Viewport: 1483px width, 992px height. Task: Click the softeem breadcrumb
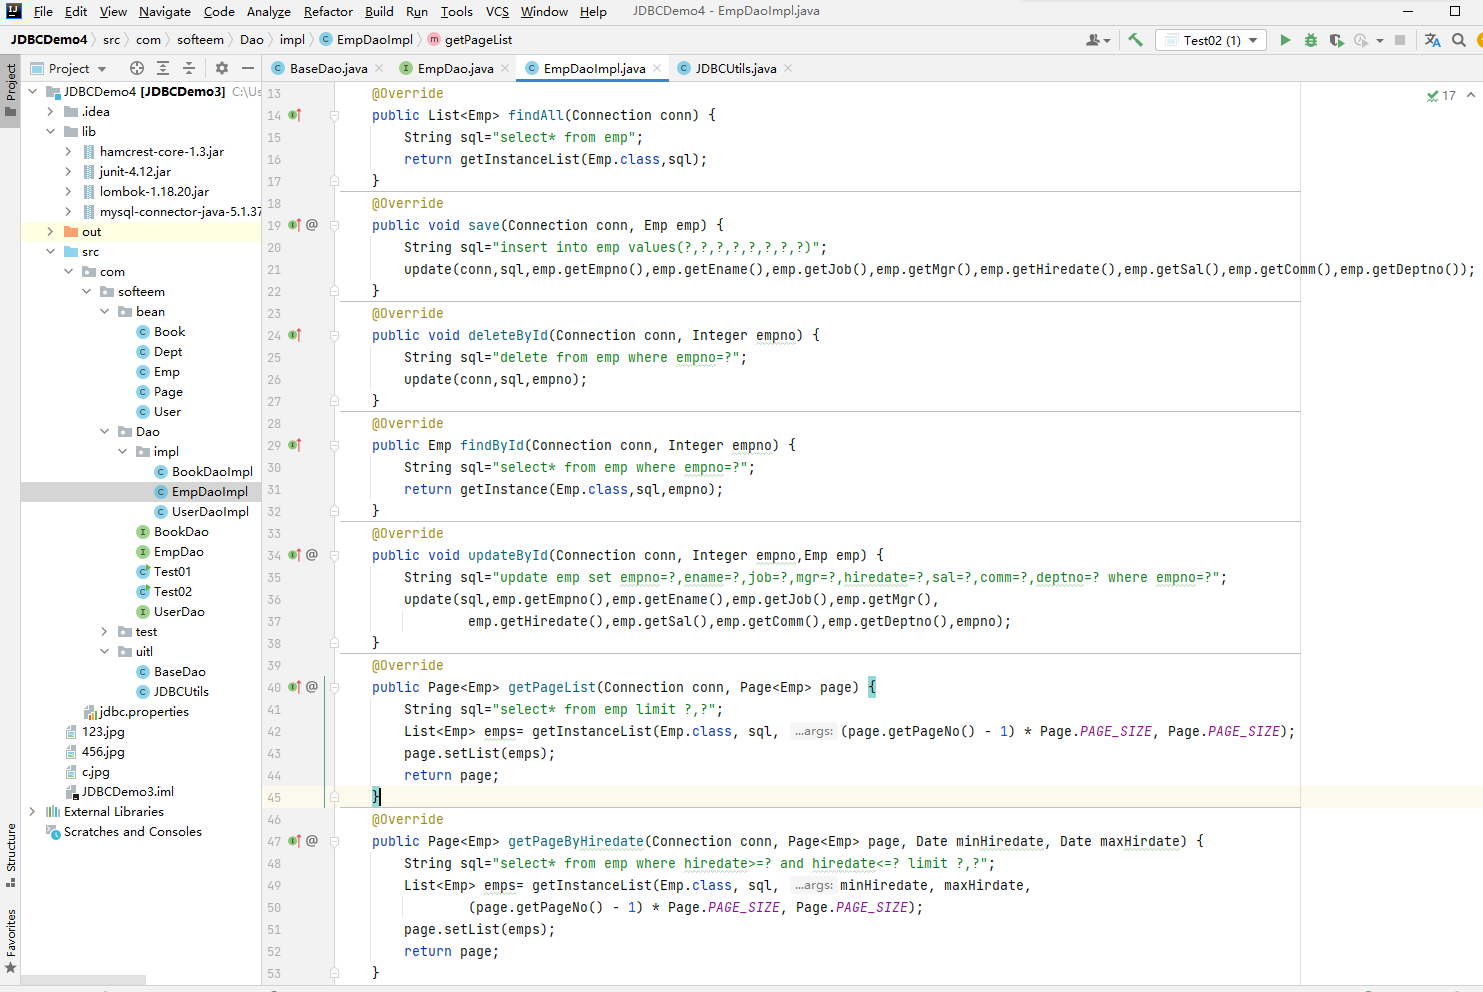pos(200,40)
